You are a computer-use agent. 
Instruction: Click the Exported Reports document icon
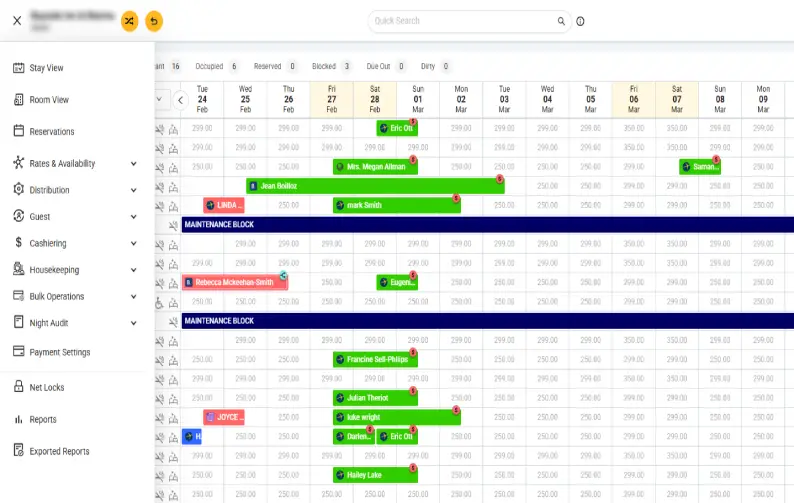[x=18, y=451]
